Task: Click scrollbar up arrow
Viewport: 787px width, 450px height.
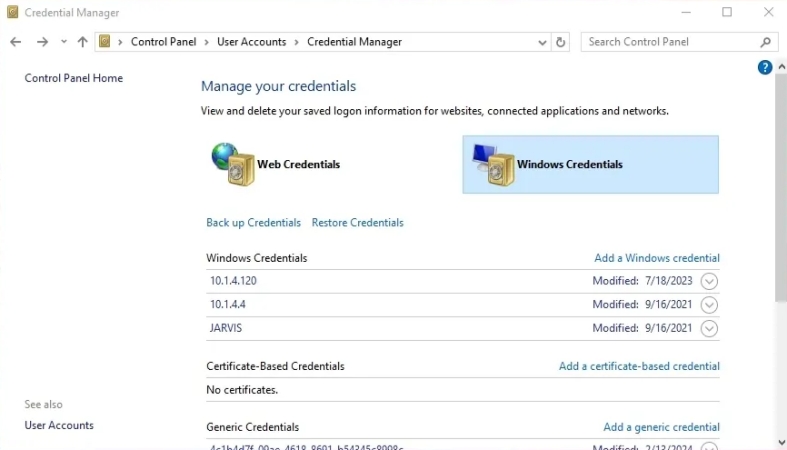Action: tap(781, 66)
